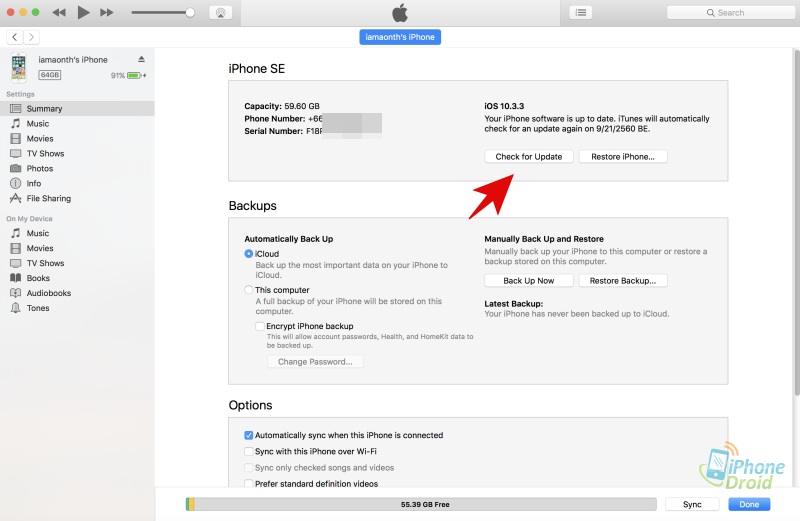This screenshot has width=800, height=521.
Task: Open Audiobooks under On My Device
Action: tap(48, 293)
